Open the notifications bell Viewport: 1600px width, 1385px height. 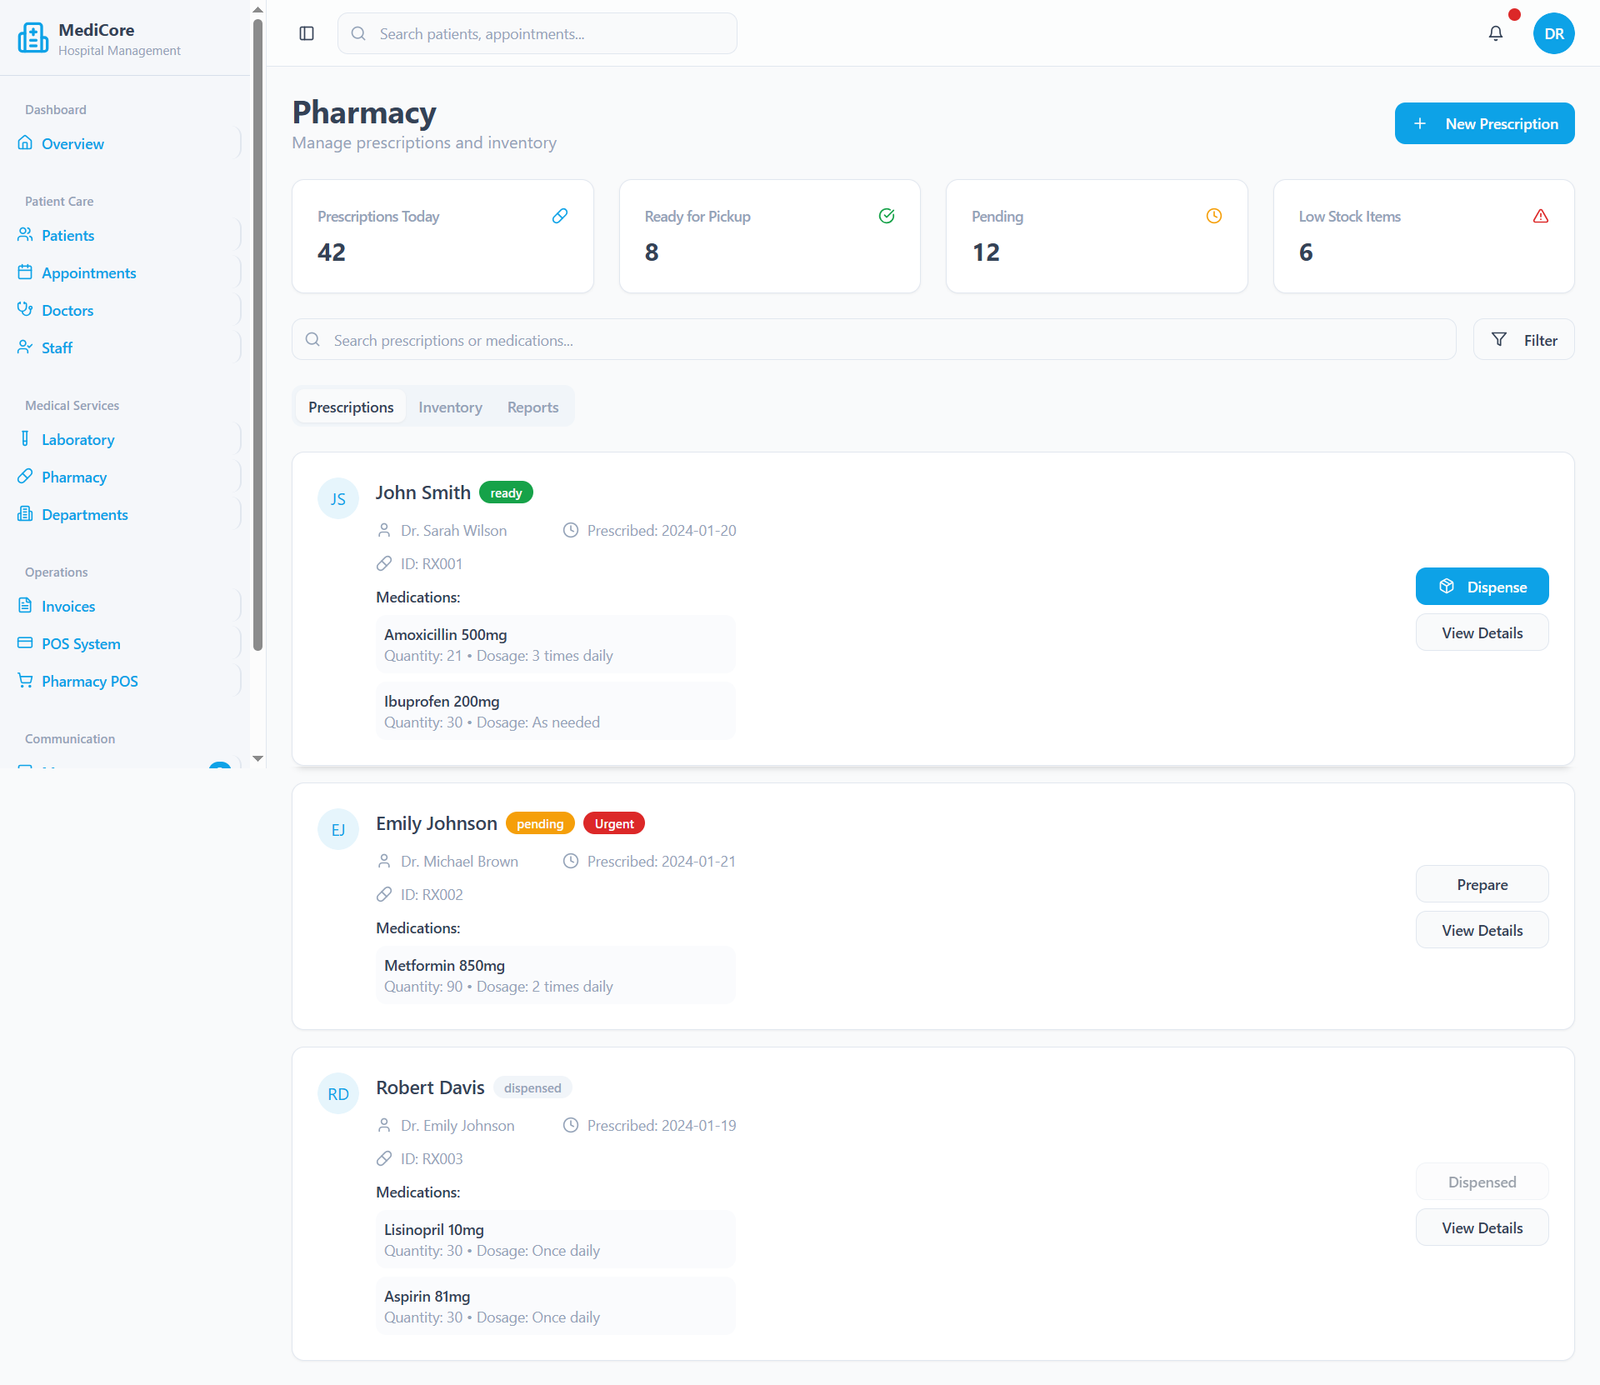(x=1495, y=34)
